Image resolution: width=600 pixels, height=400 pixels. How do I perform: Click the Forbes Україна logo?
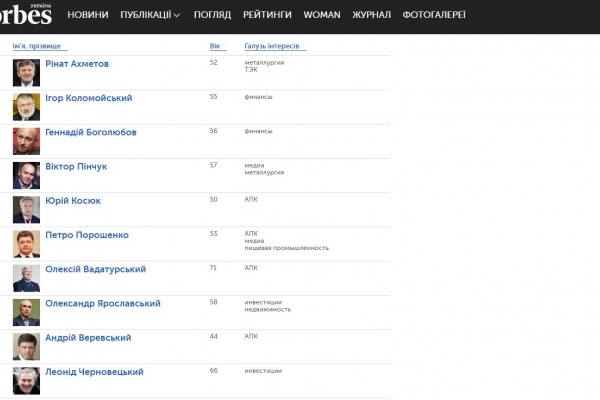click(x=26, y=14)
